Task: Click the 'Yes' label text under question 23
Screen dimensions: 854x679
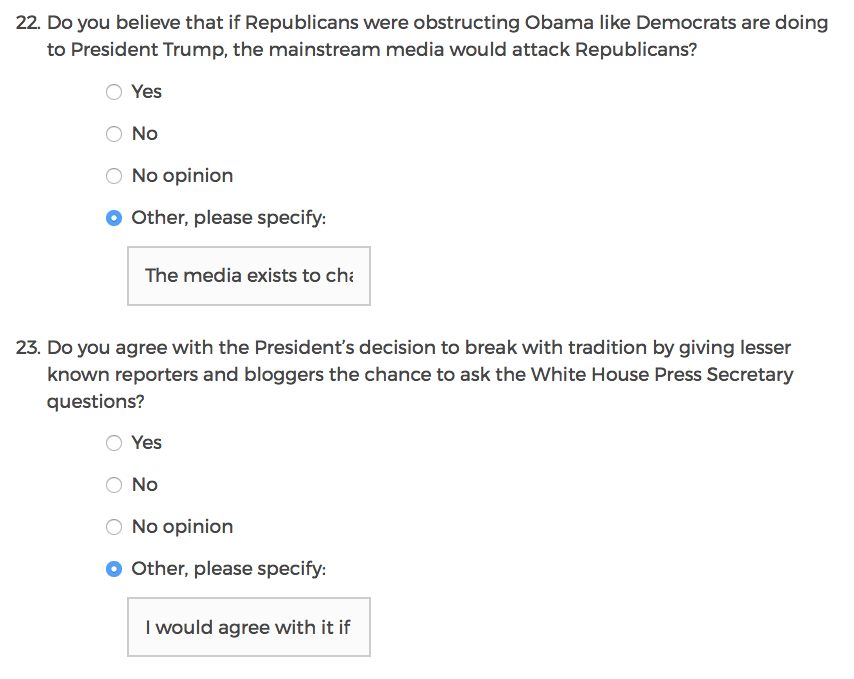Action: [147, 443]
